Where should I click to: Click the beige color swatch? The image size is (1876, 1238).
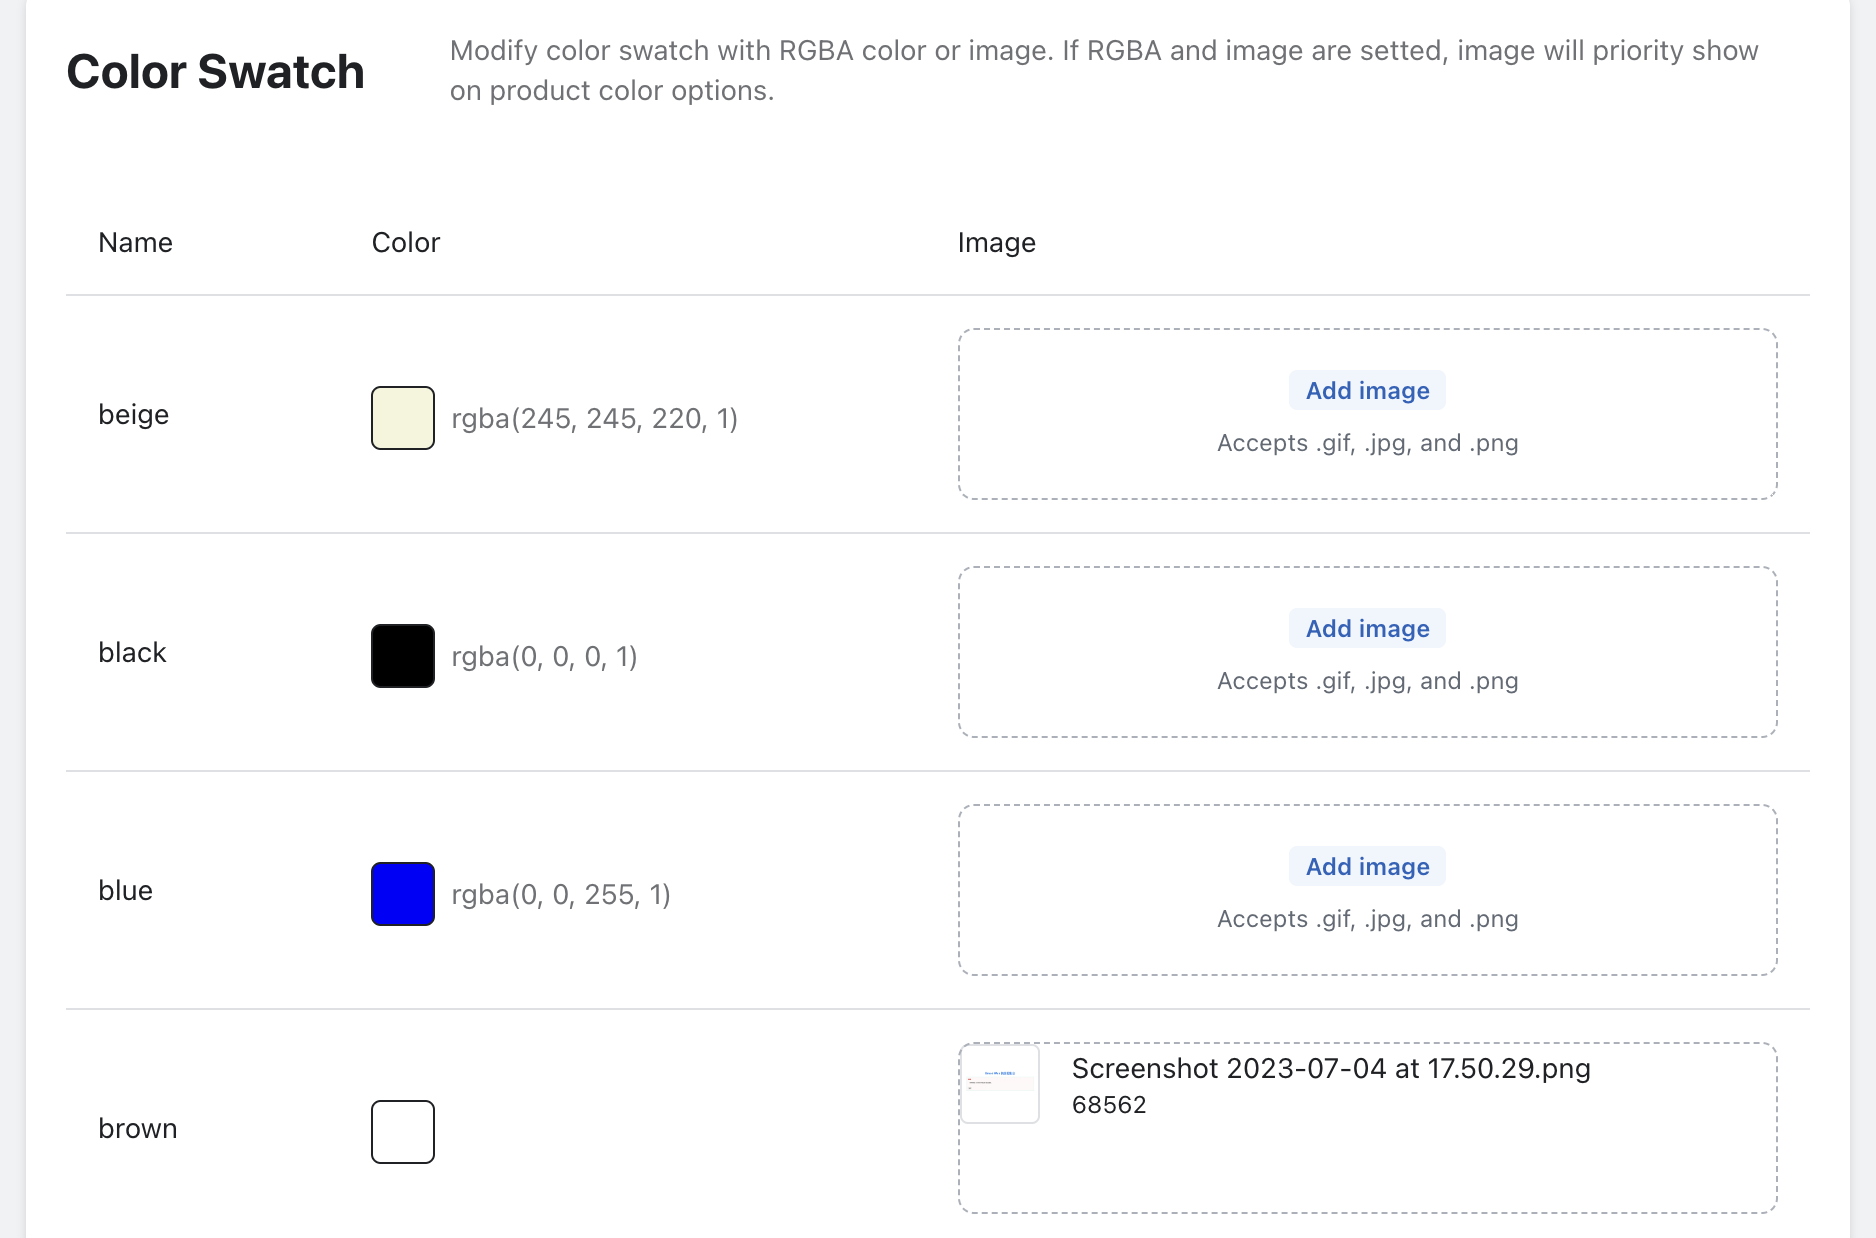pyautogui.click(x=402, y=418)
